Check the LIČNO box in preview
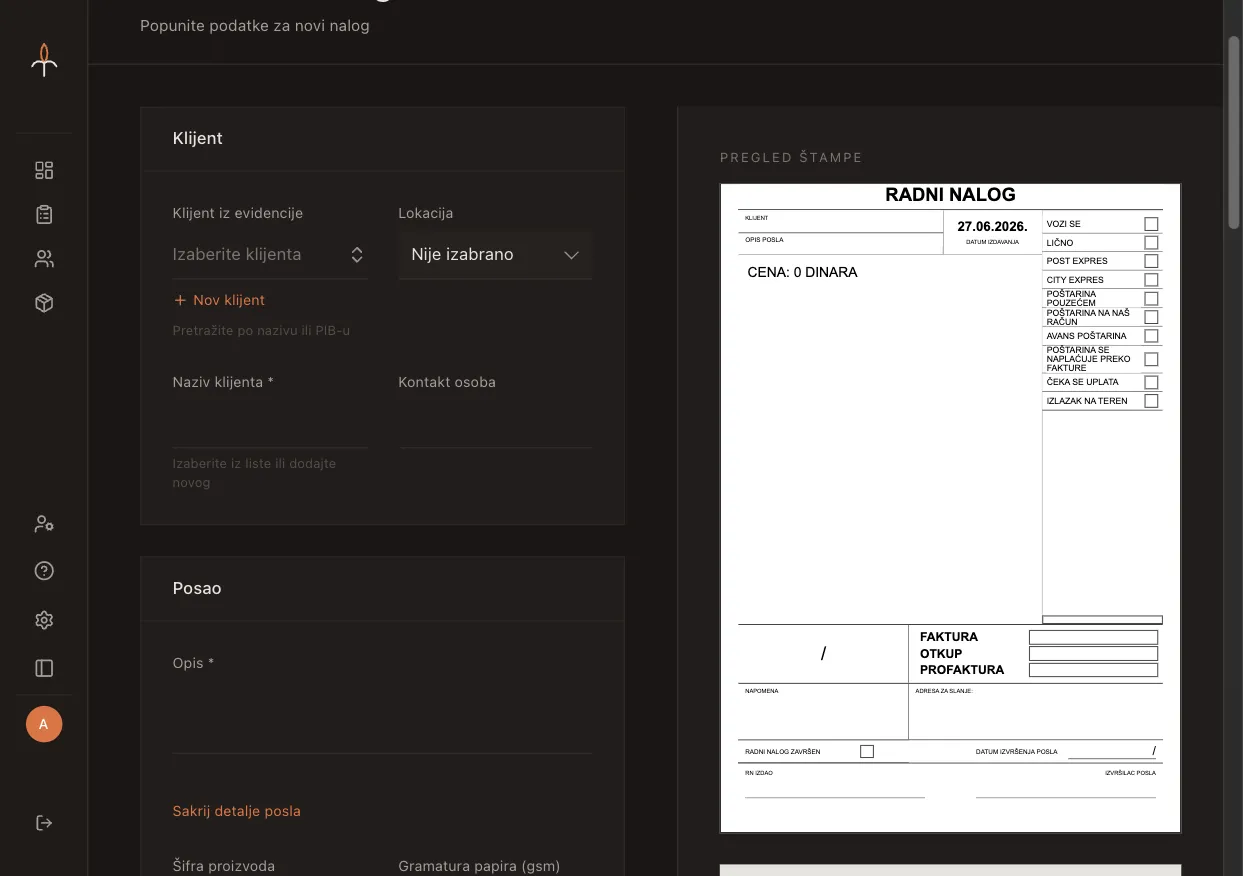Image resolution: width=1243 pixels, height=876 pixels. [x=1151, y=243]
